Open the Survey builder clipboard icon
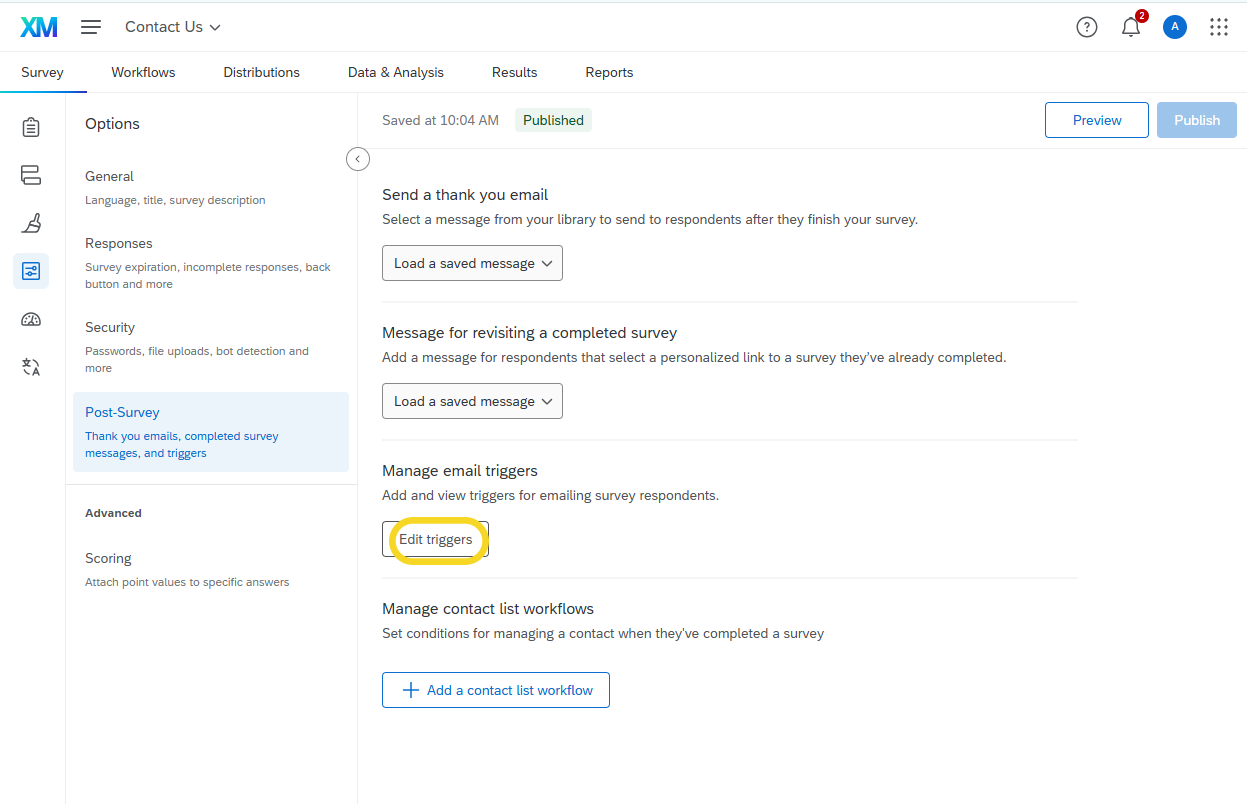 [x=31, y=127]
